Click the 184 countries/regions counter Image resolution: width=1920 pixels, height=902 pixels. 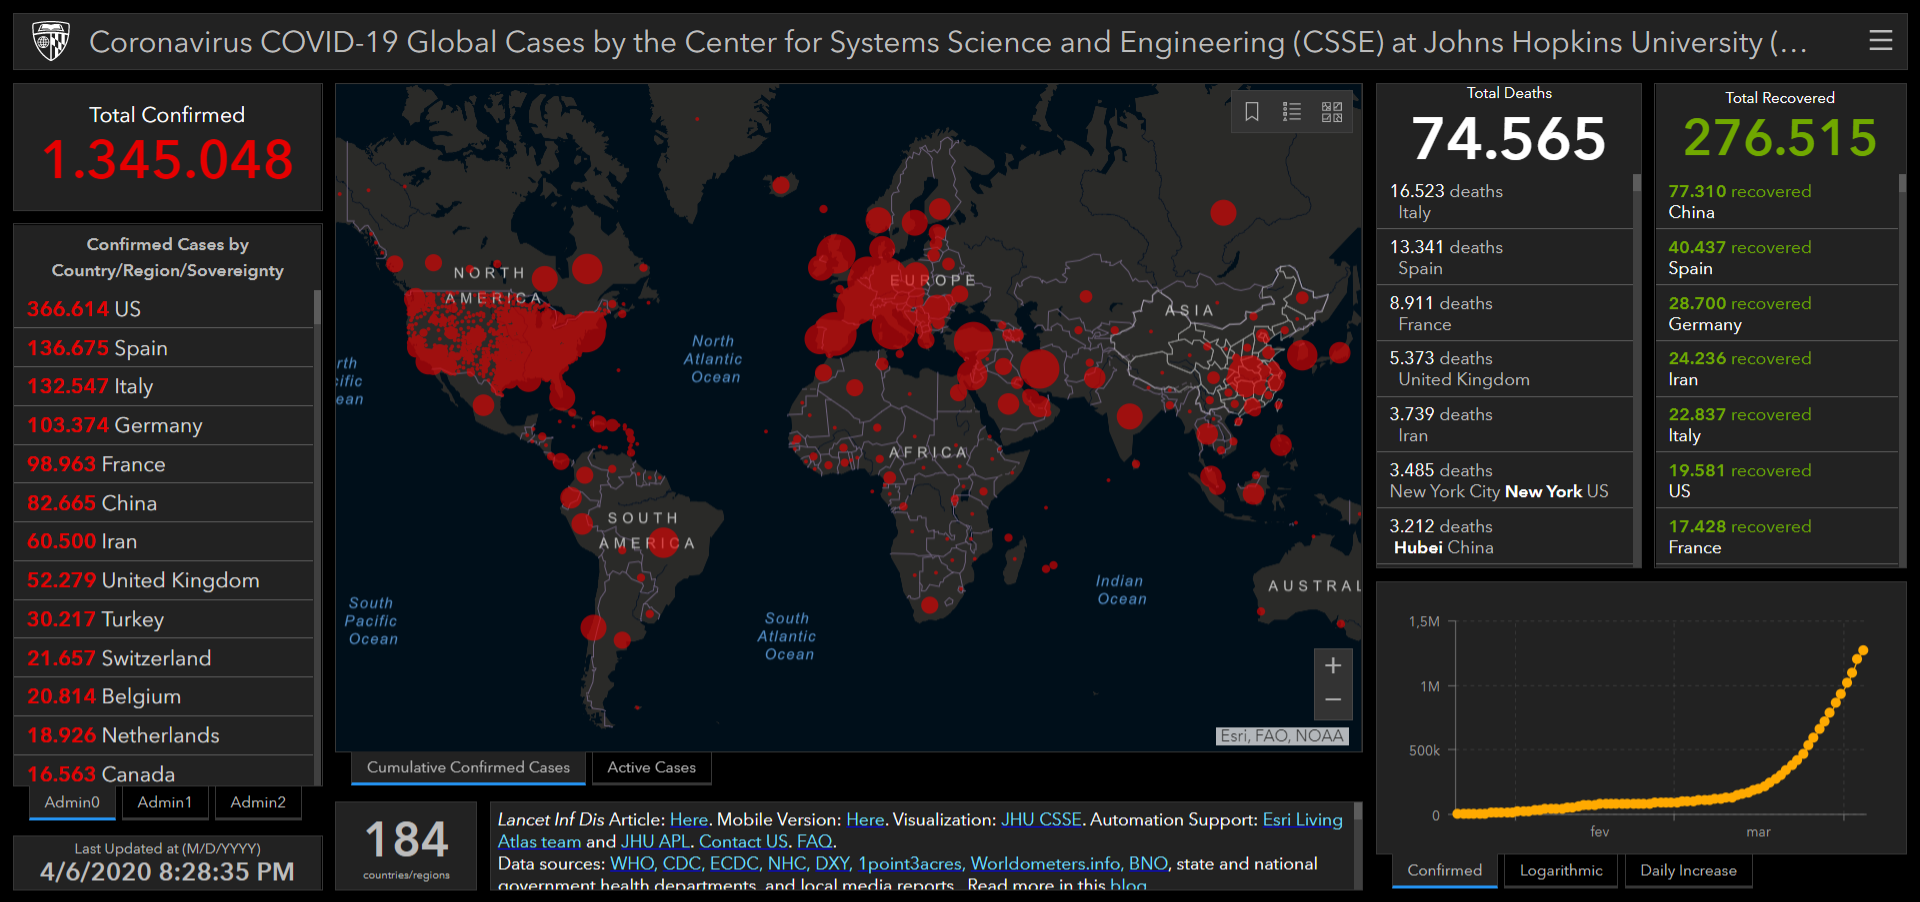click(407, 846)
